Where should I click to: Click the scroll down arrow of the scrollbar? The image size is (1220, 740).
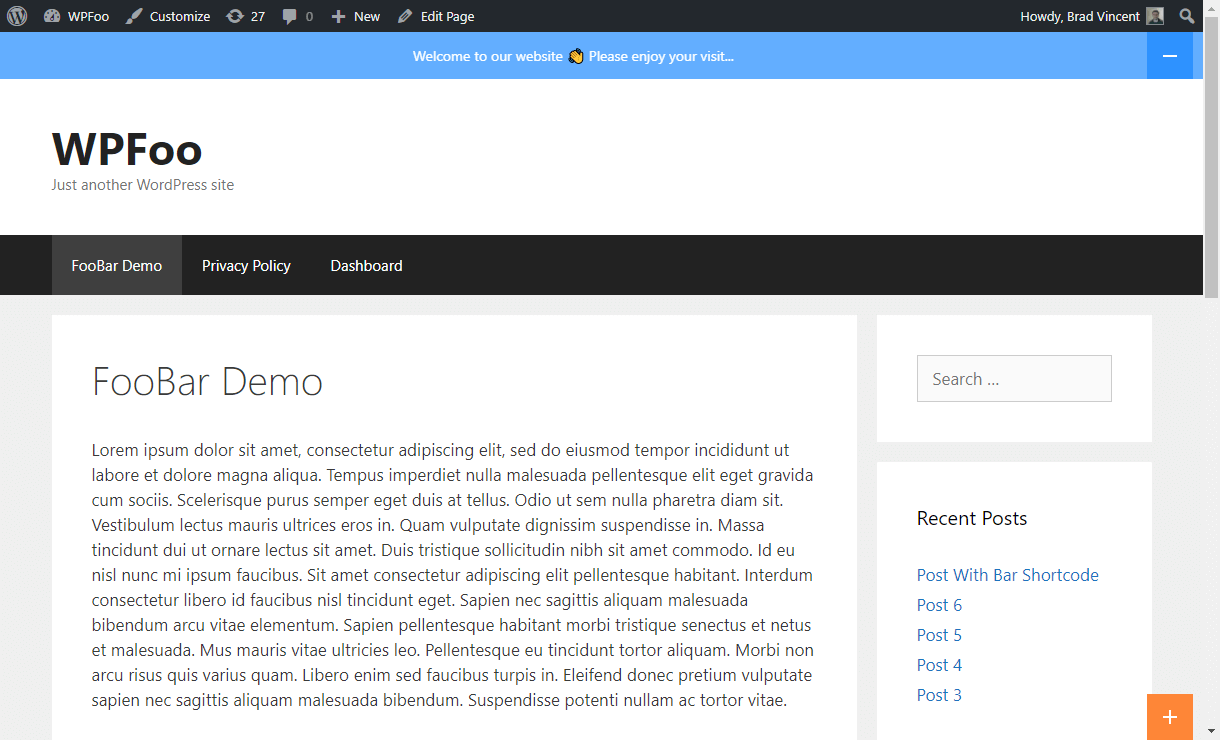pos(1211,731)
